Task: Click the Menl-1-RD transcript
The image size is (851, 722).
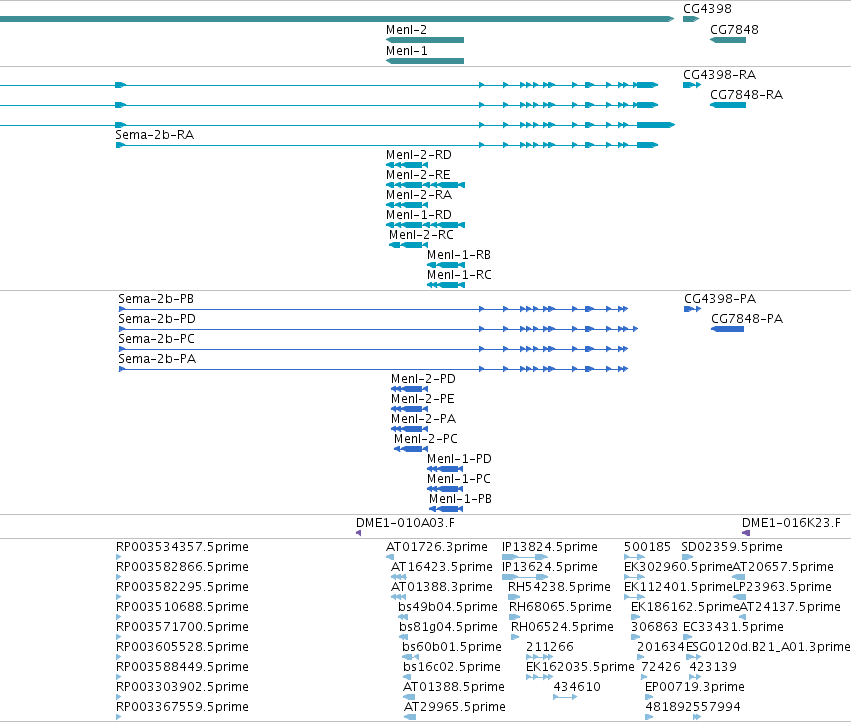Action: point(426,225)
